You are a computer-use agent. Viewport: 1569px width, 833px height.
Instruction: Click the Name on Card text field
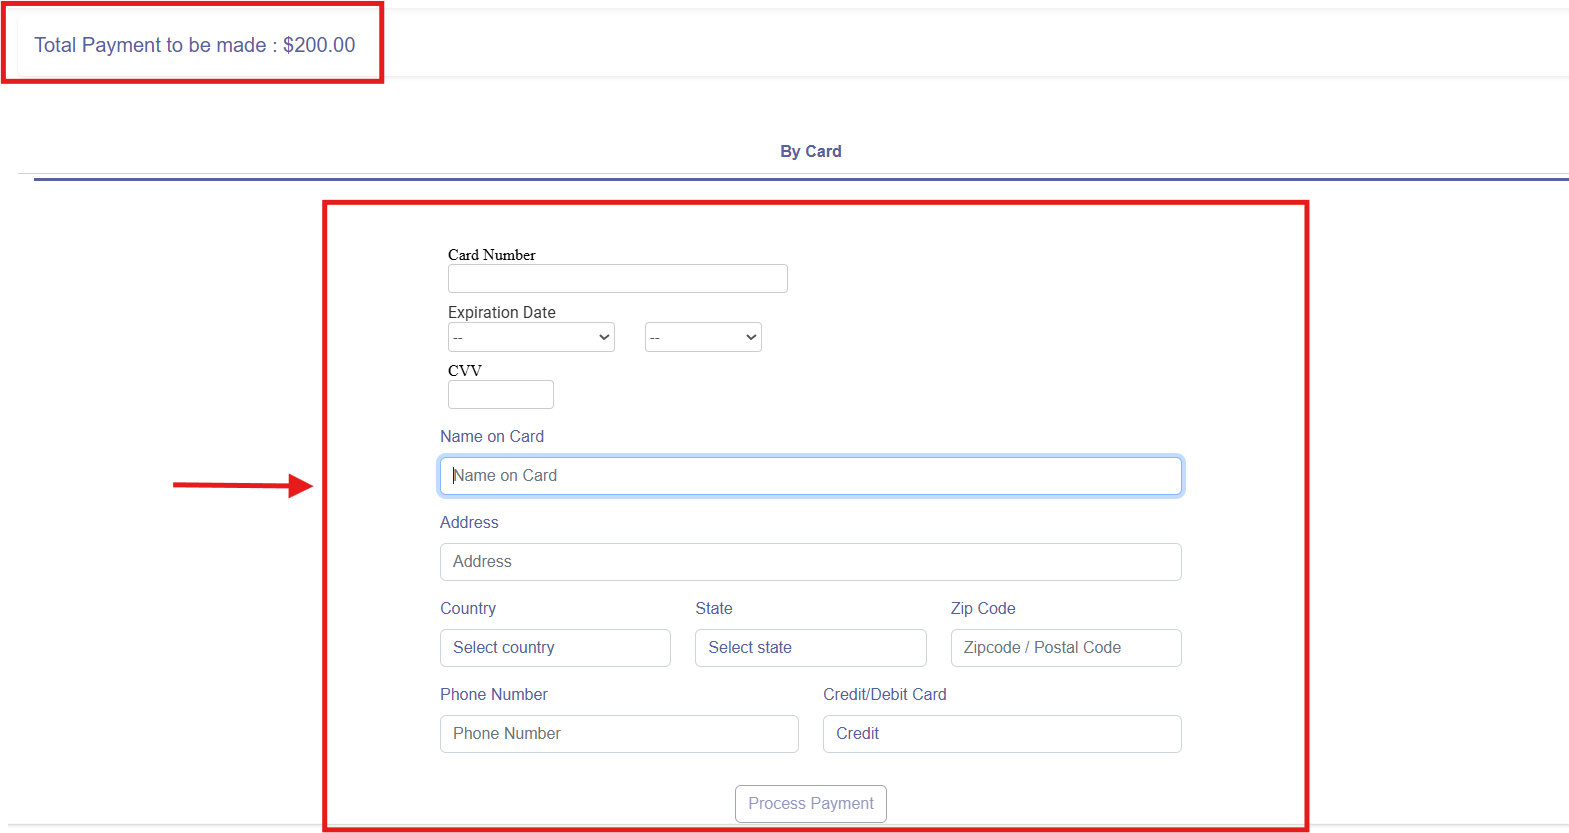(810, 476)
